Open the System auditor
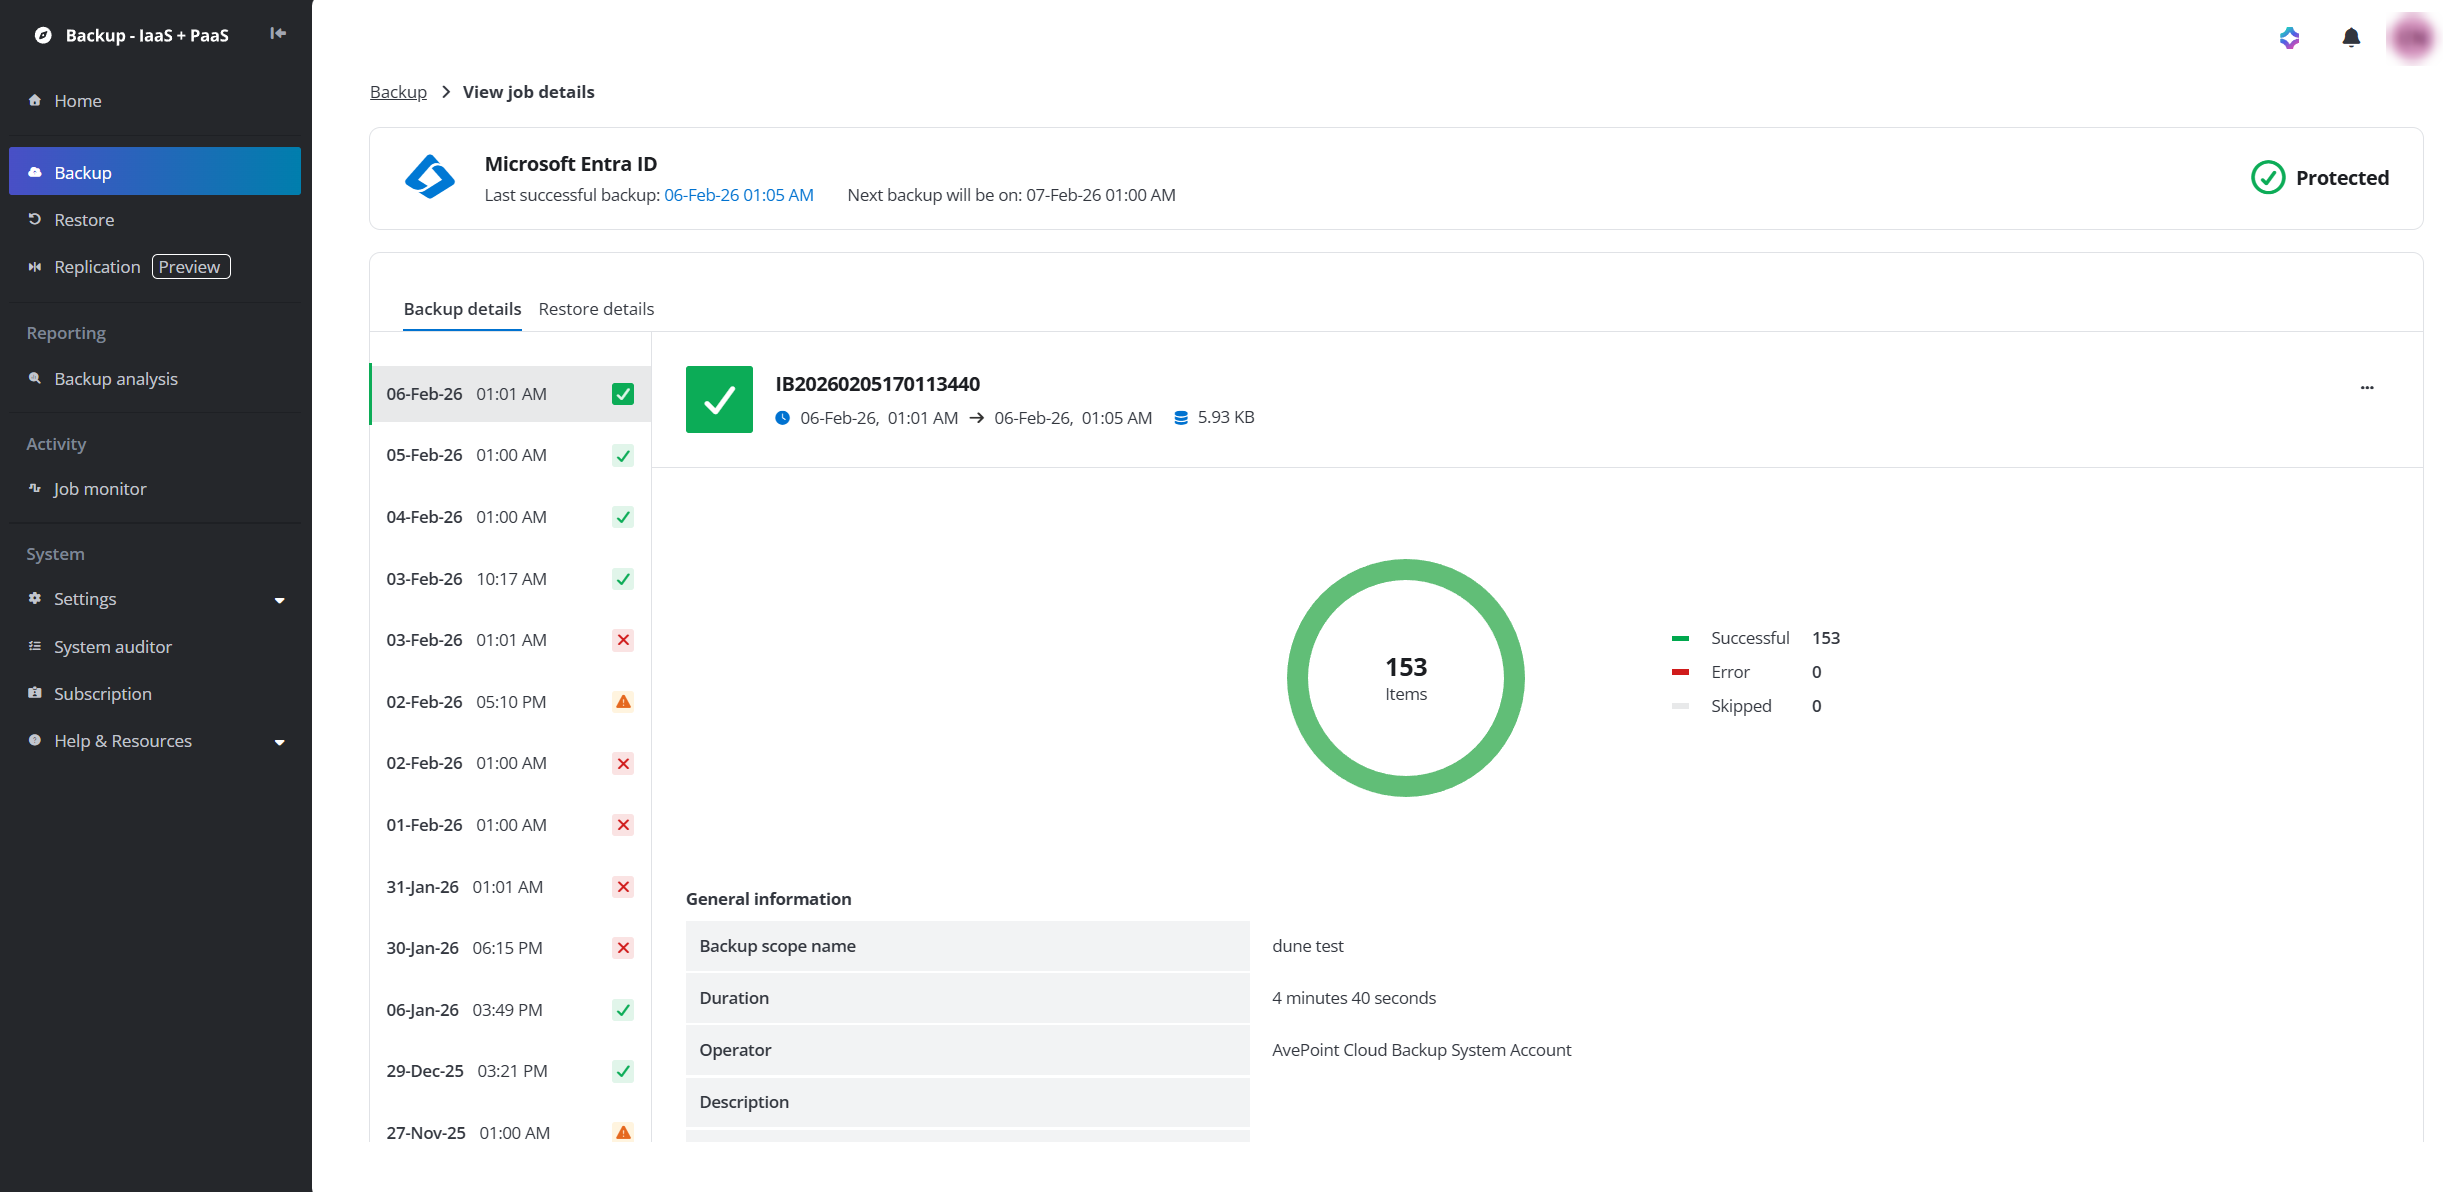Viewport: 2464px width, 1192px height. pyautogui.click(x=112, y=646)
